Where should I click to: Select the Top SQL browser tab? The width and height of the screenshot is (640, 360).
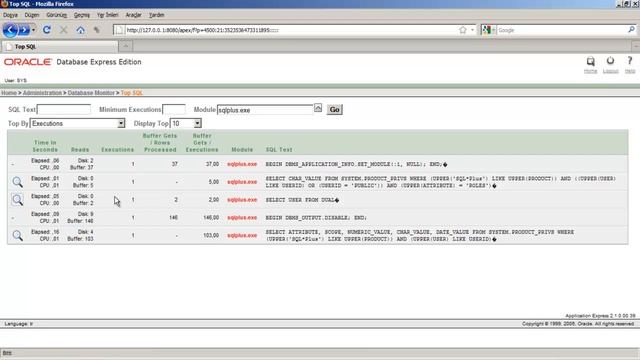(x=60, y=47)
